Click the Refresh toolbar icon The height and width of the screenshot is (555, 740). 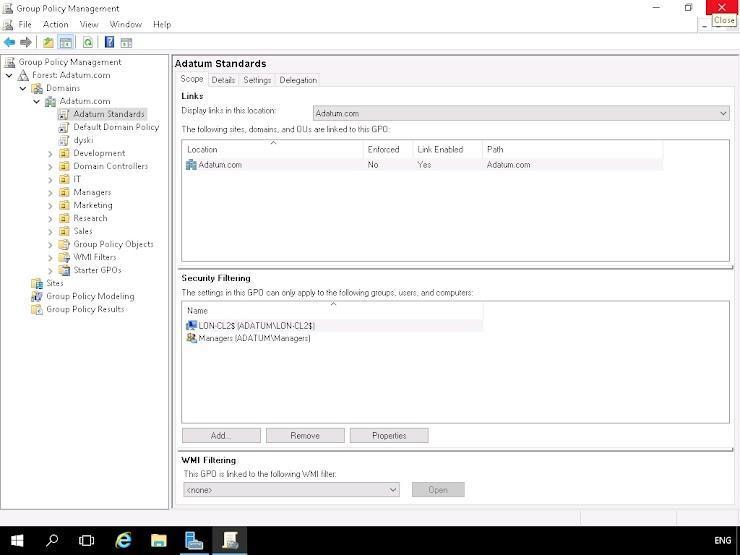click(88, 42)
